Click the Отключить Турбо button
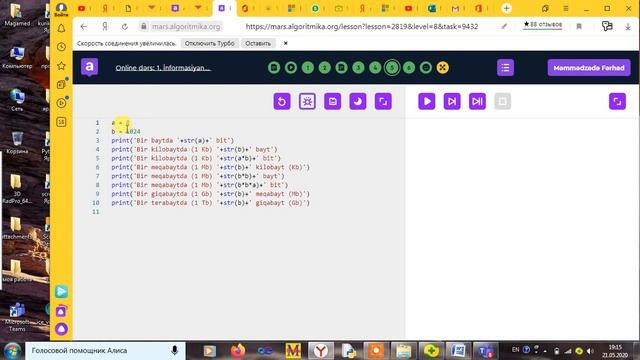 (x=209, y=43)
